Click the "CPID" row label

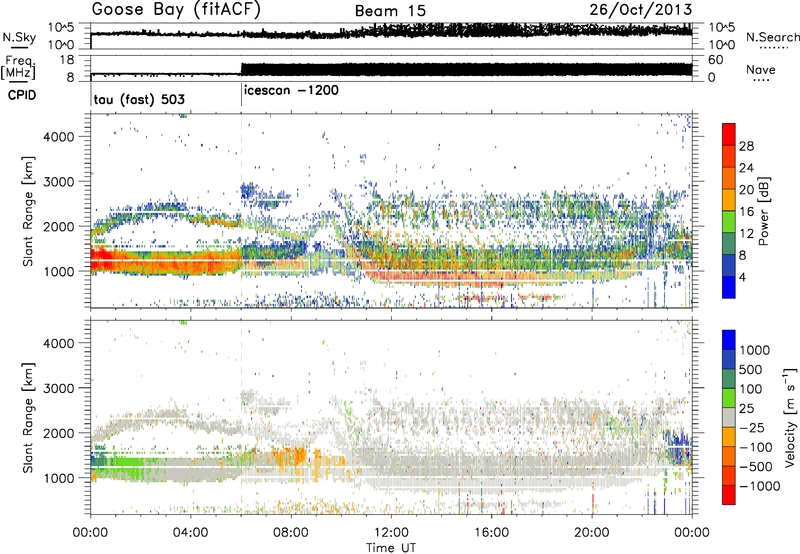(22, 95)
